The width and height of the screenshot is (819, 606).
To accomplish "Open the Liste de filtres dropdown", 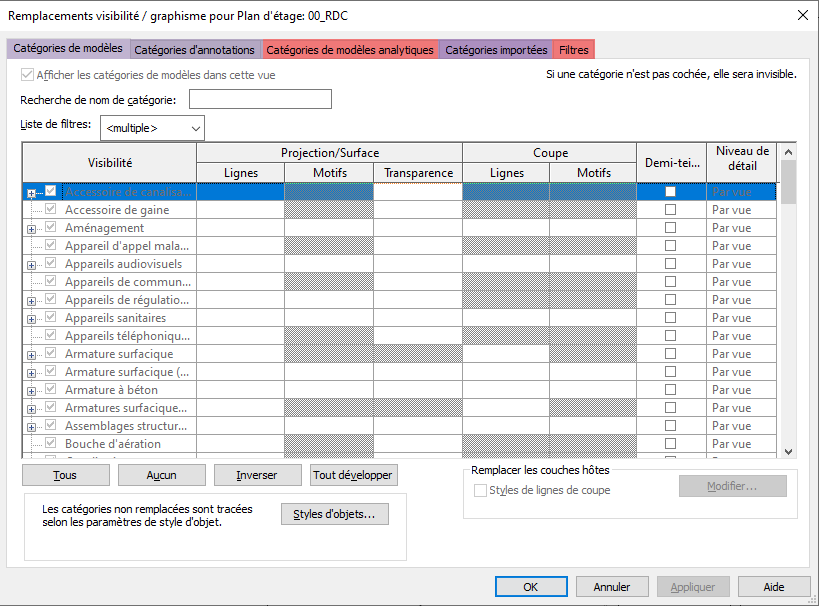I will pyautogui.click(x=152, y=128).
